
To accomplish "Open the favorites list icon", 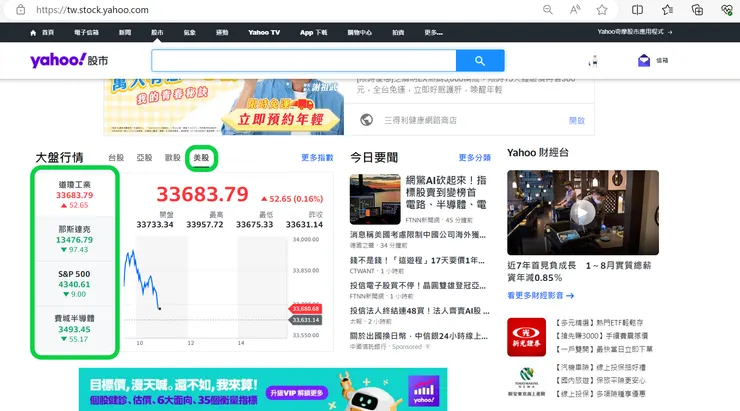I will click(667, 9).
